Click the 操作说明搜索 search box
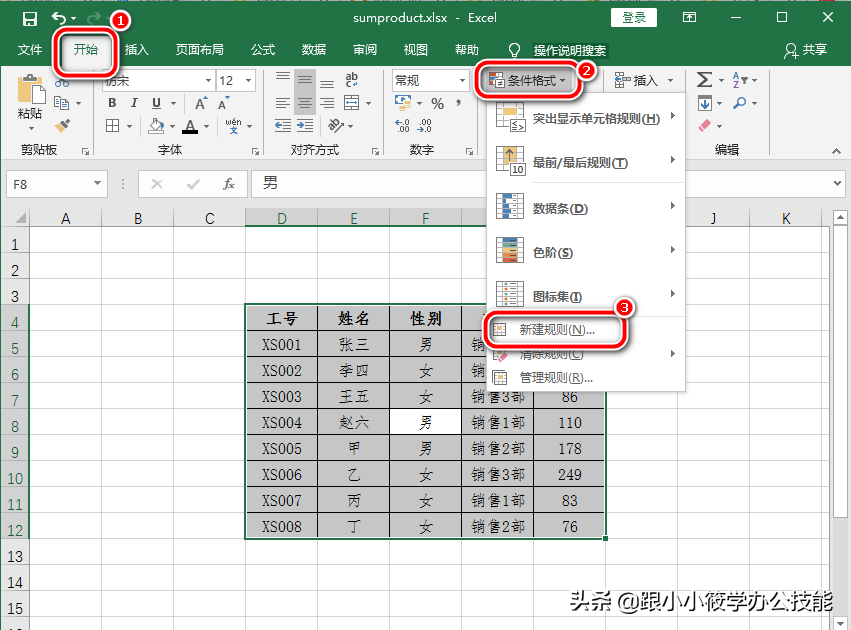 coord(569,50)
